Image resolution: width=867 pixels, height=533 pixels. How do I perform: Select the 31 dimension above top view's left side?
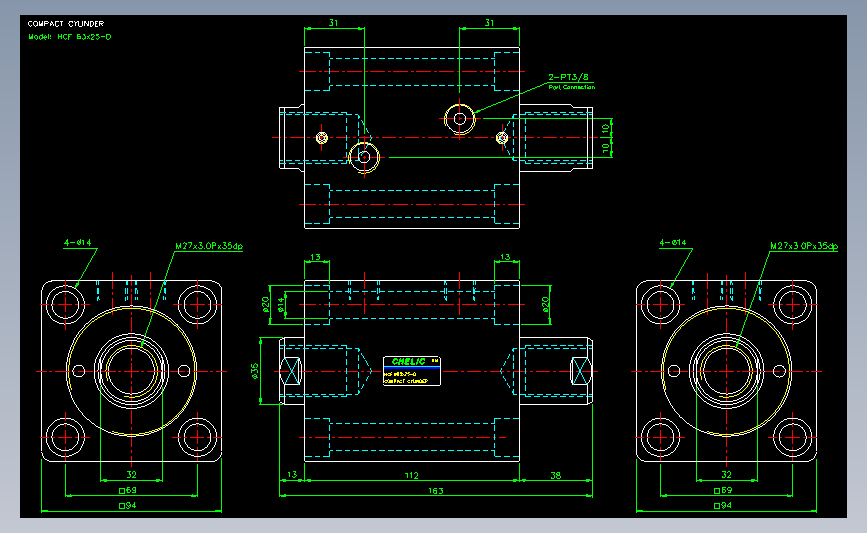333,23
